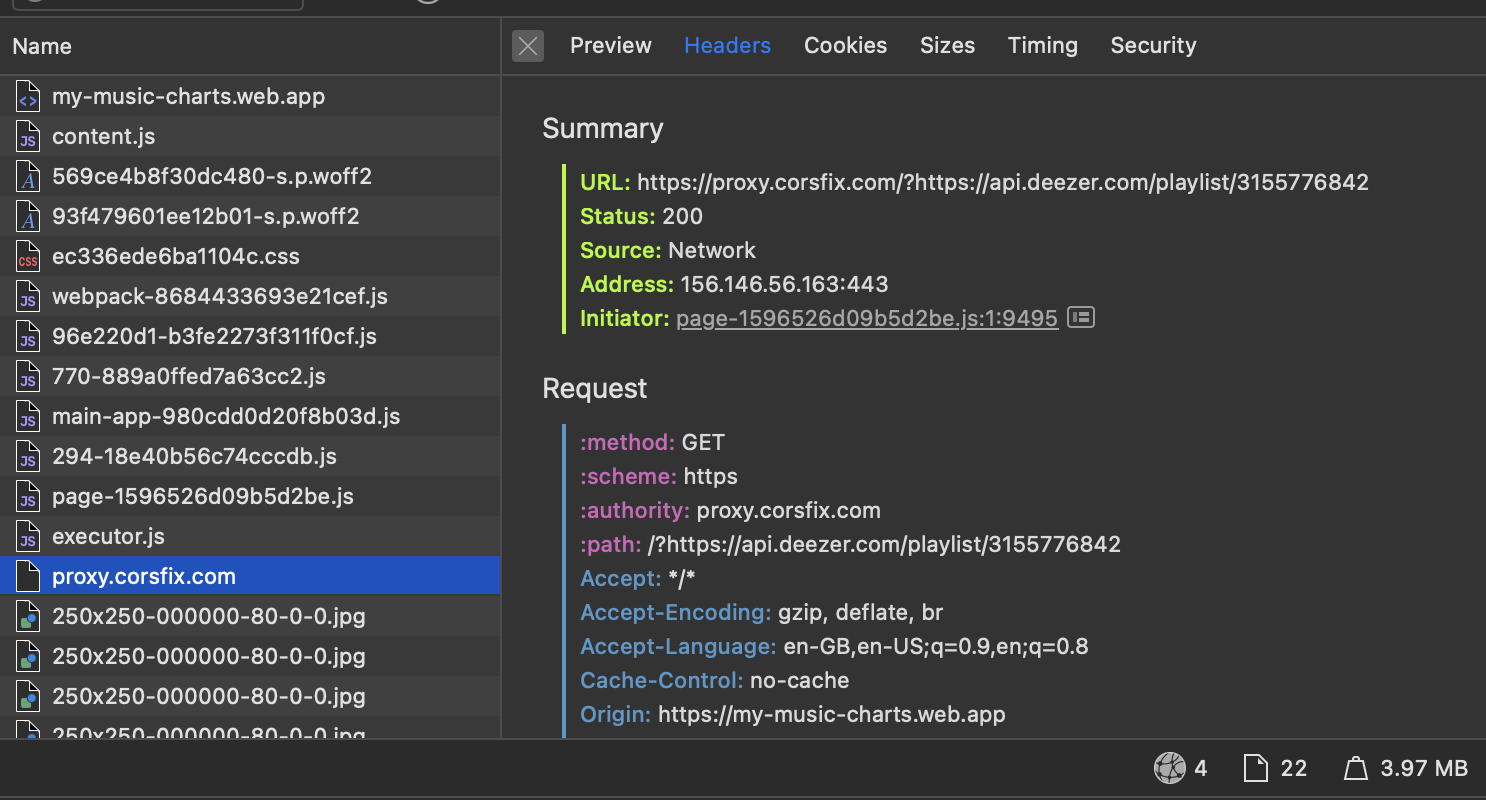The height and width of the screenshot is (800, 1486).
Task: Select executor.js in the resource list
Action: [250, 537]
